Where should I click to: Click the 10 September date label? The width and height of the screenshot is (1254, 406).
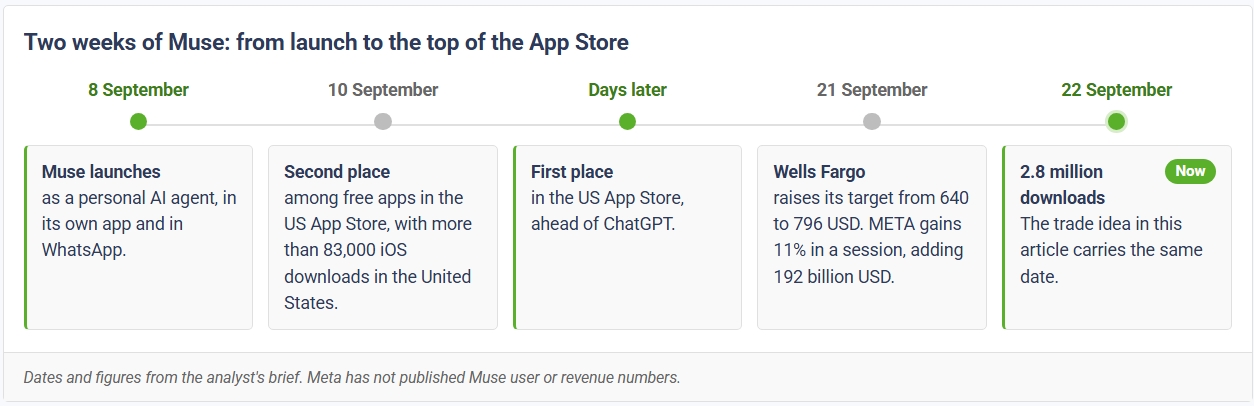click(383, 90)
